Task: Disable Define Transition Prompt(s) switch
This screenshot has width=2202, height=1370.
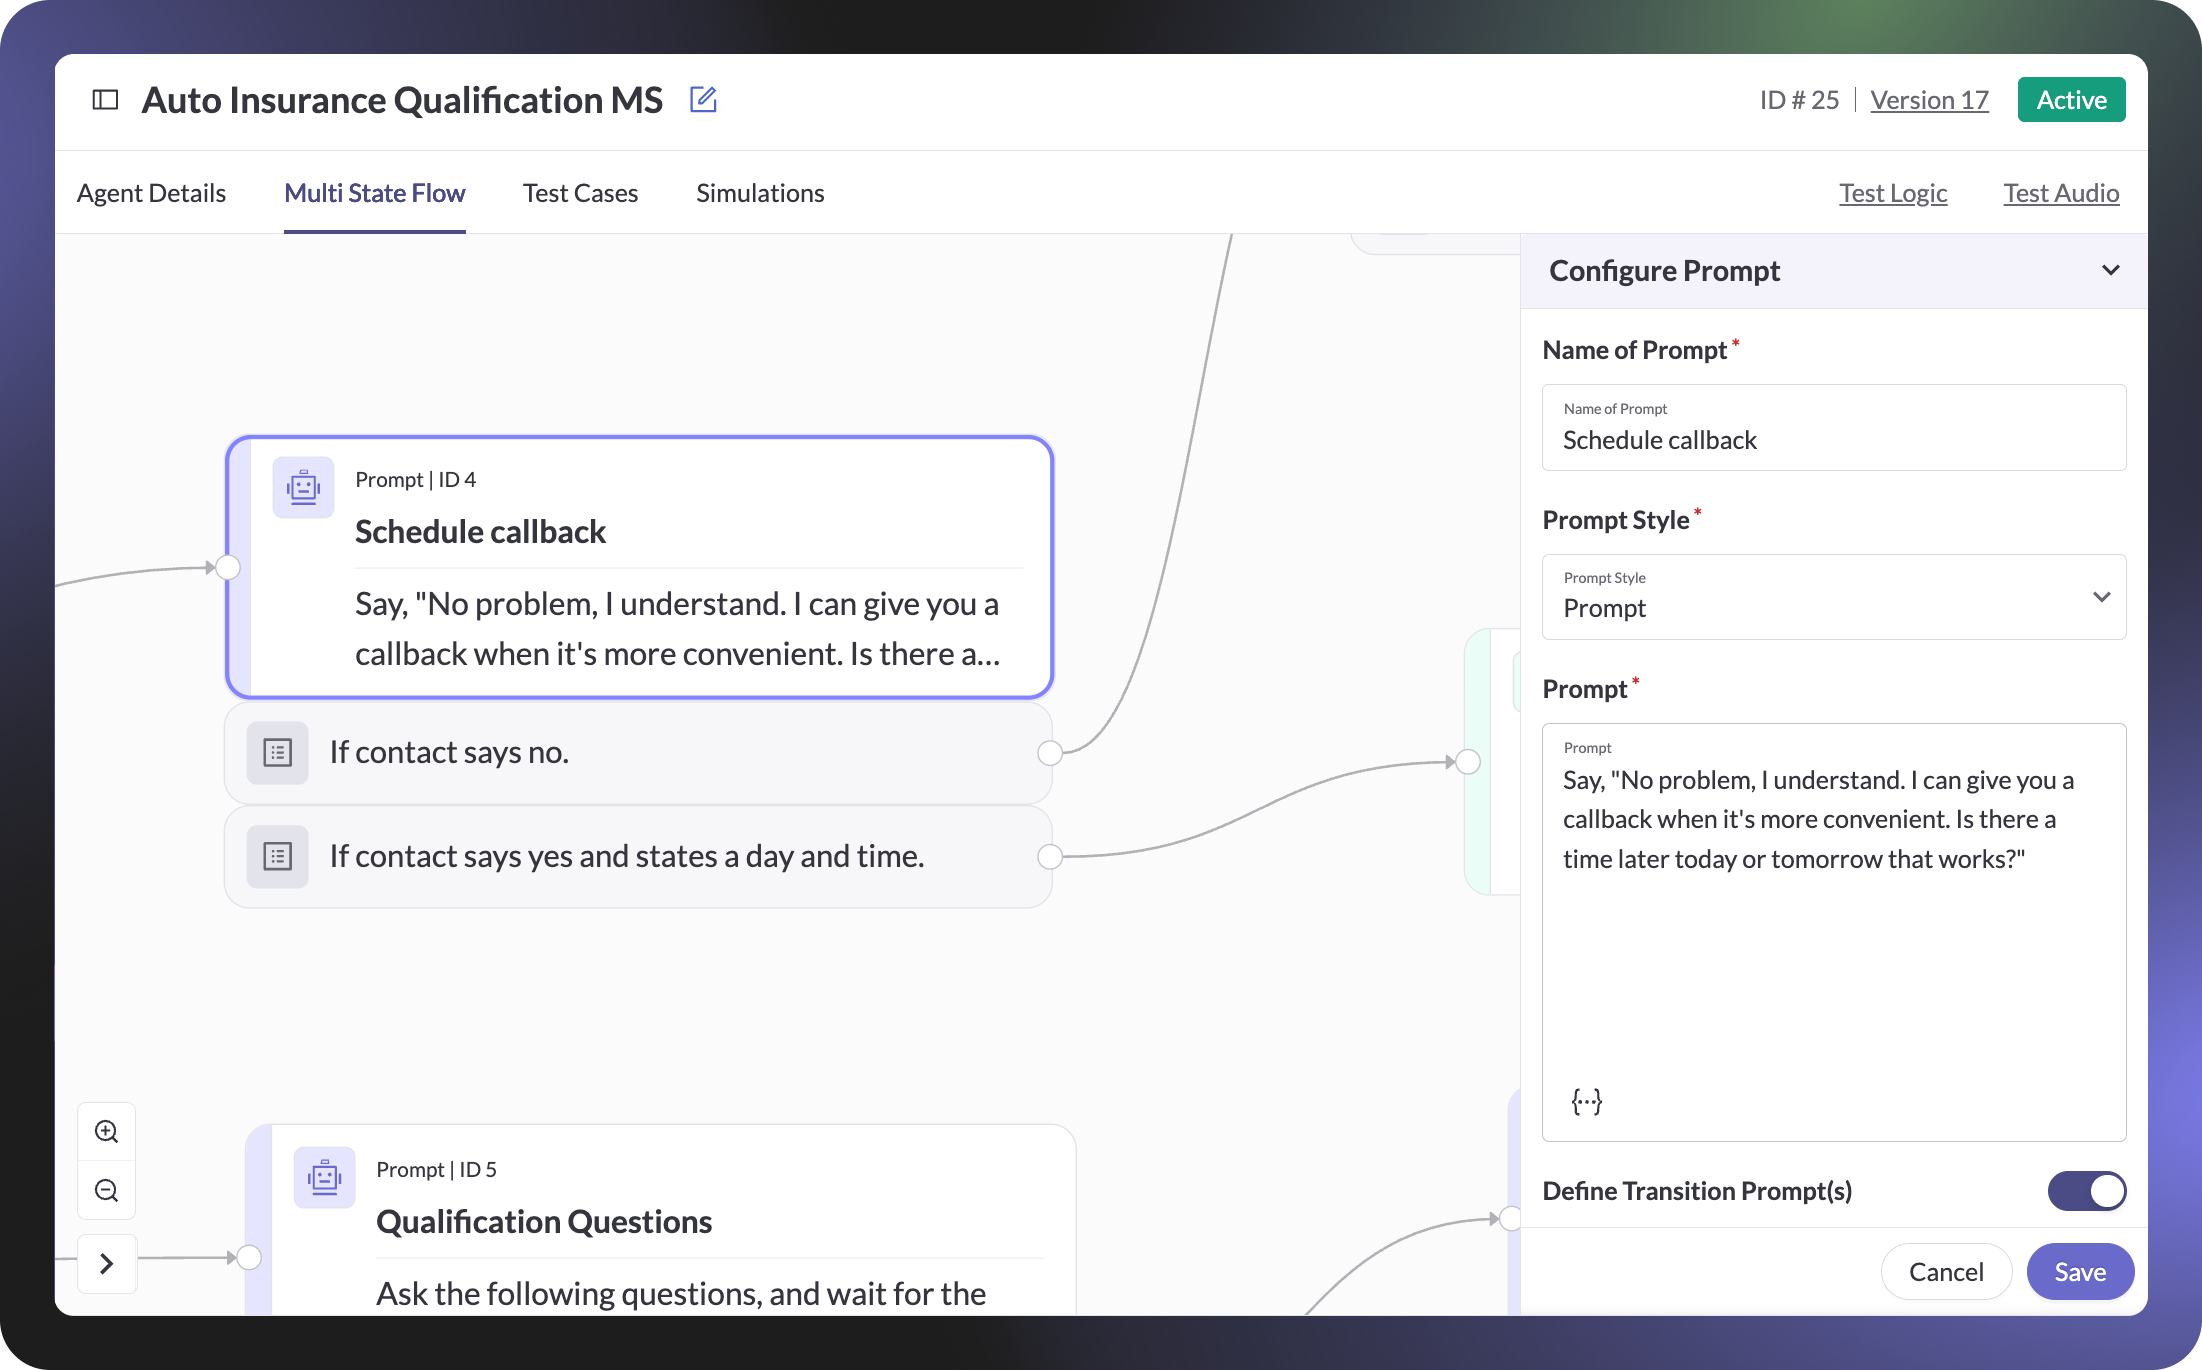Action: pyautogui.click(x=2086, y=1191)
